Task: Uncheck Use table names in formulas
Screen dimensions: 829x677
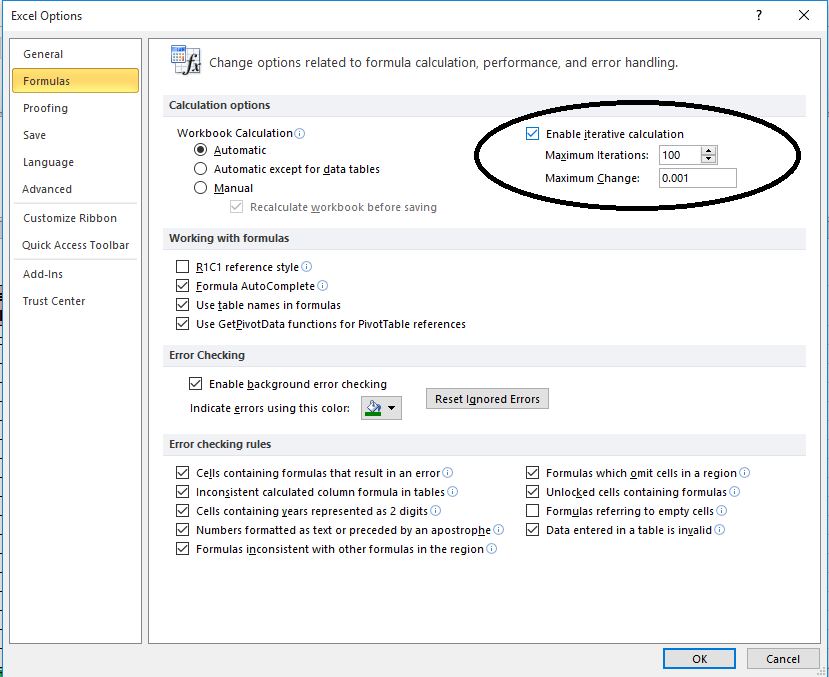Action: coord(182,305)
